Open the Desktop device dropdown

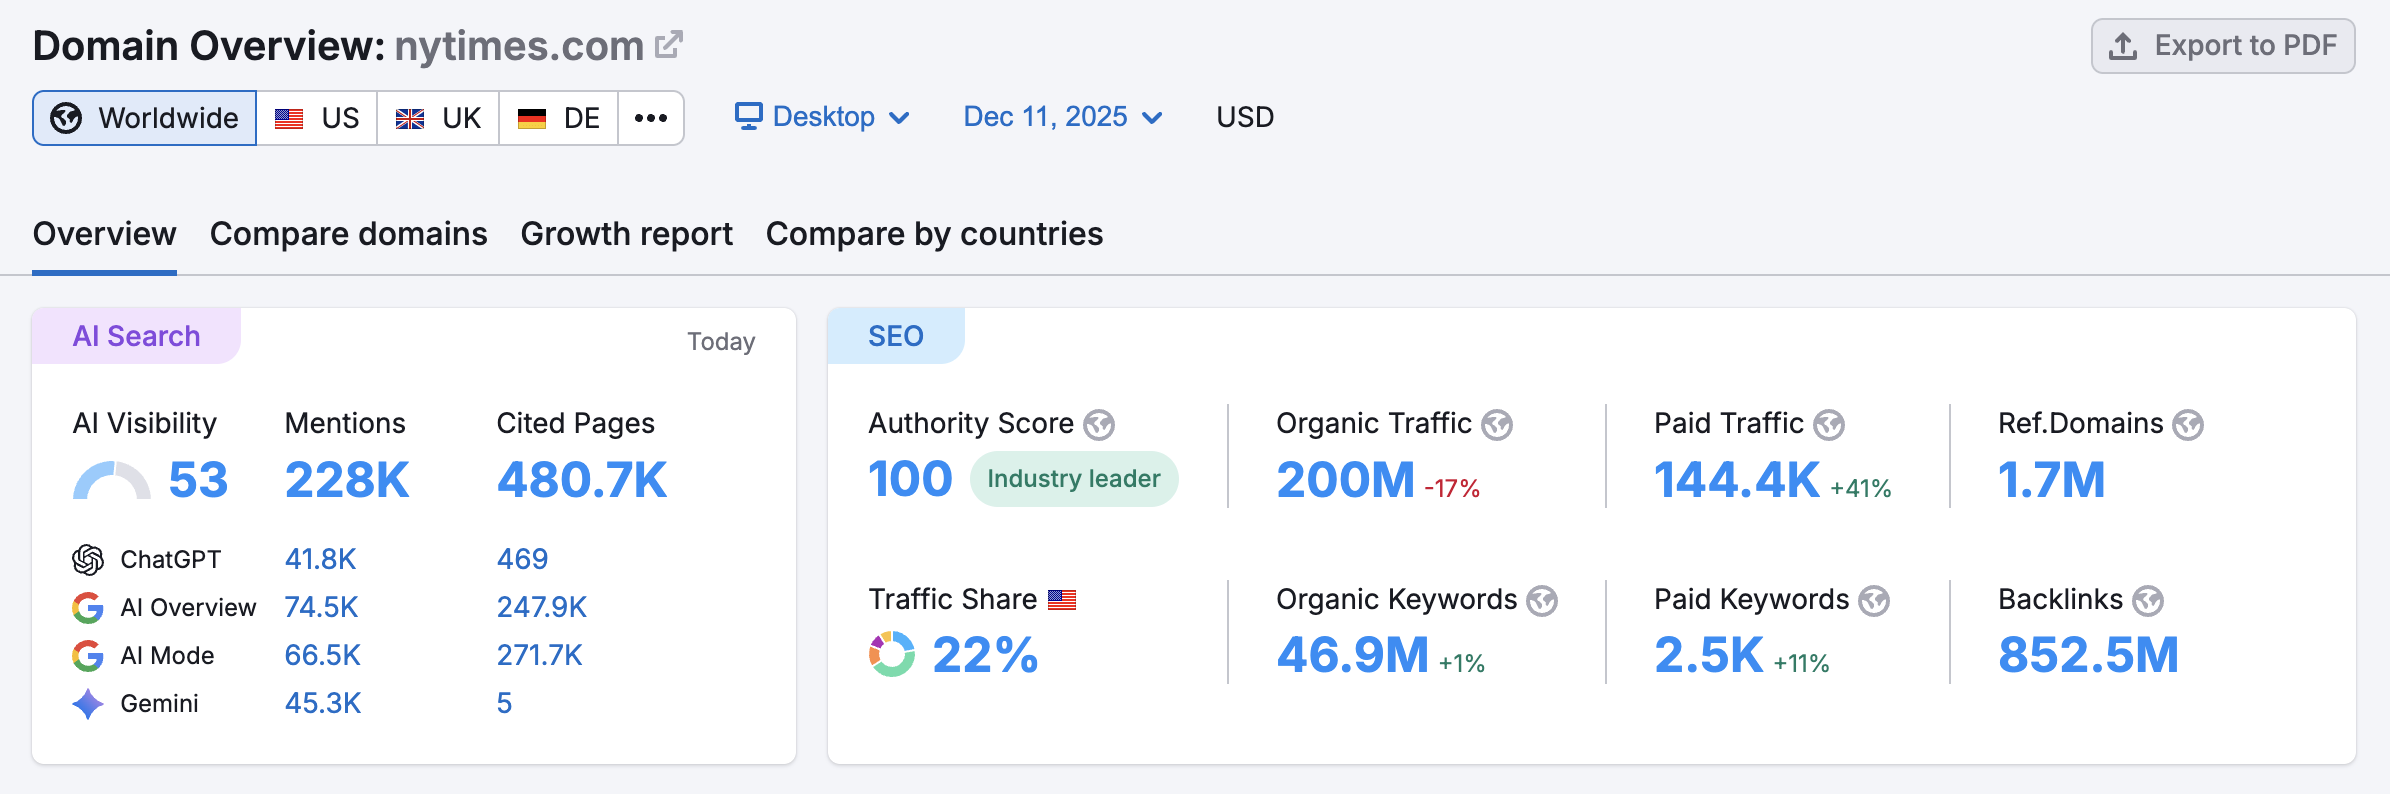[x=822, y=117]
